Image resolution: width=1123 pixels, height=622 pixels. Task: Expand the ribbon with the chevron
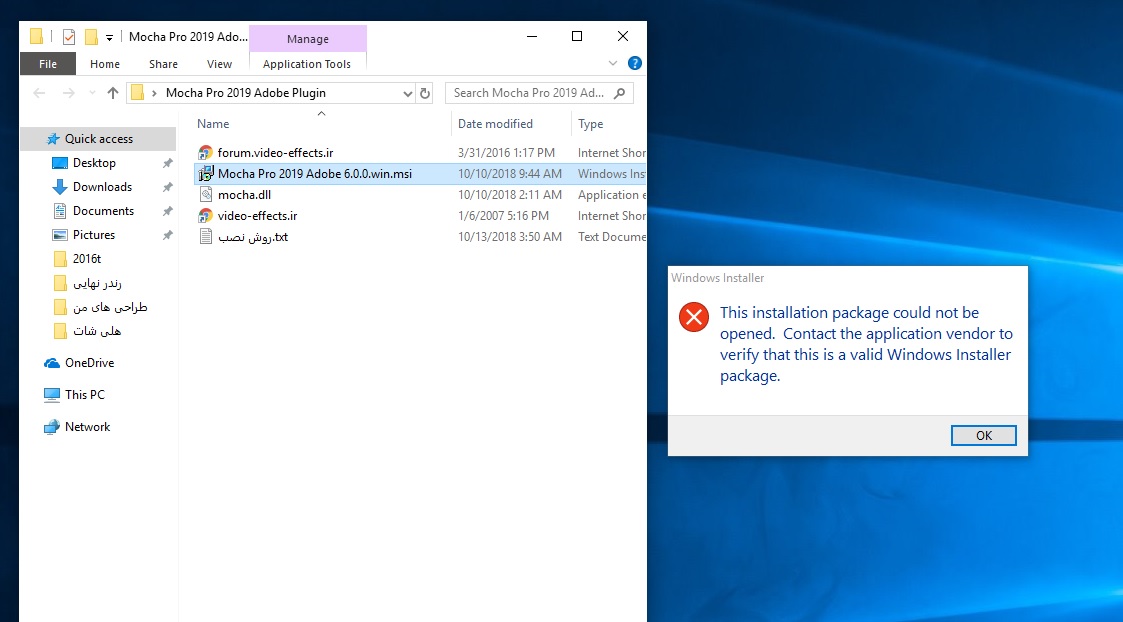pos(613,63)
